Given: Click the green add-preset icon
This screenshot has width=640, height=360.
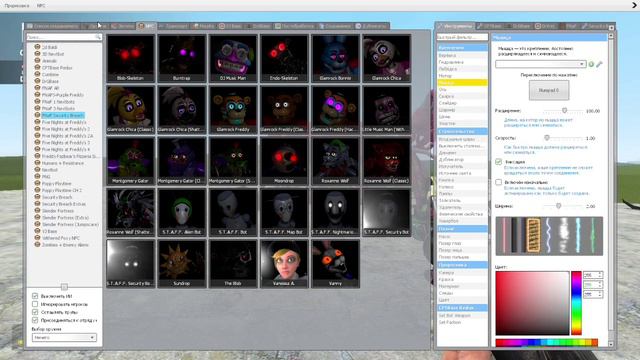Looking at the screenshot, I should point(591,64).
